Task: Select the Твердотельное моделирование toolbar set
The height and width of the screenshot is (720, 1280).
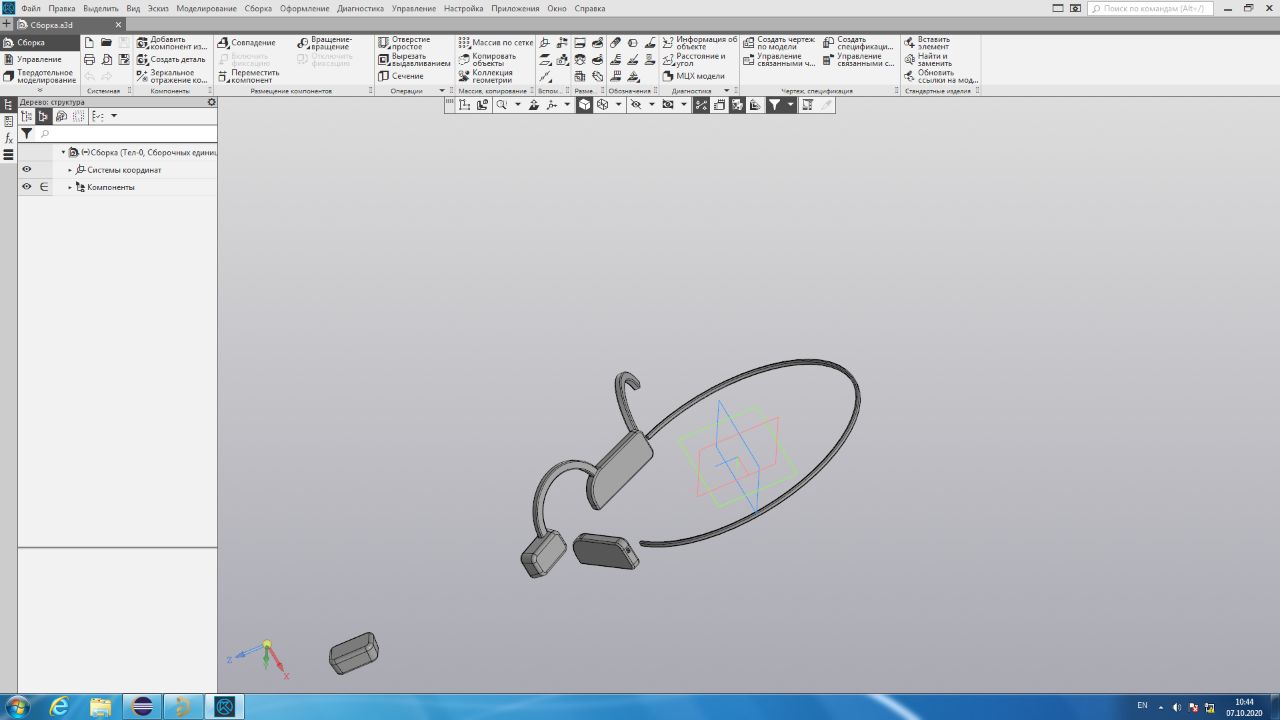Action: 39,76
